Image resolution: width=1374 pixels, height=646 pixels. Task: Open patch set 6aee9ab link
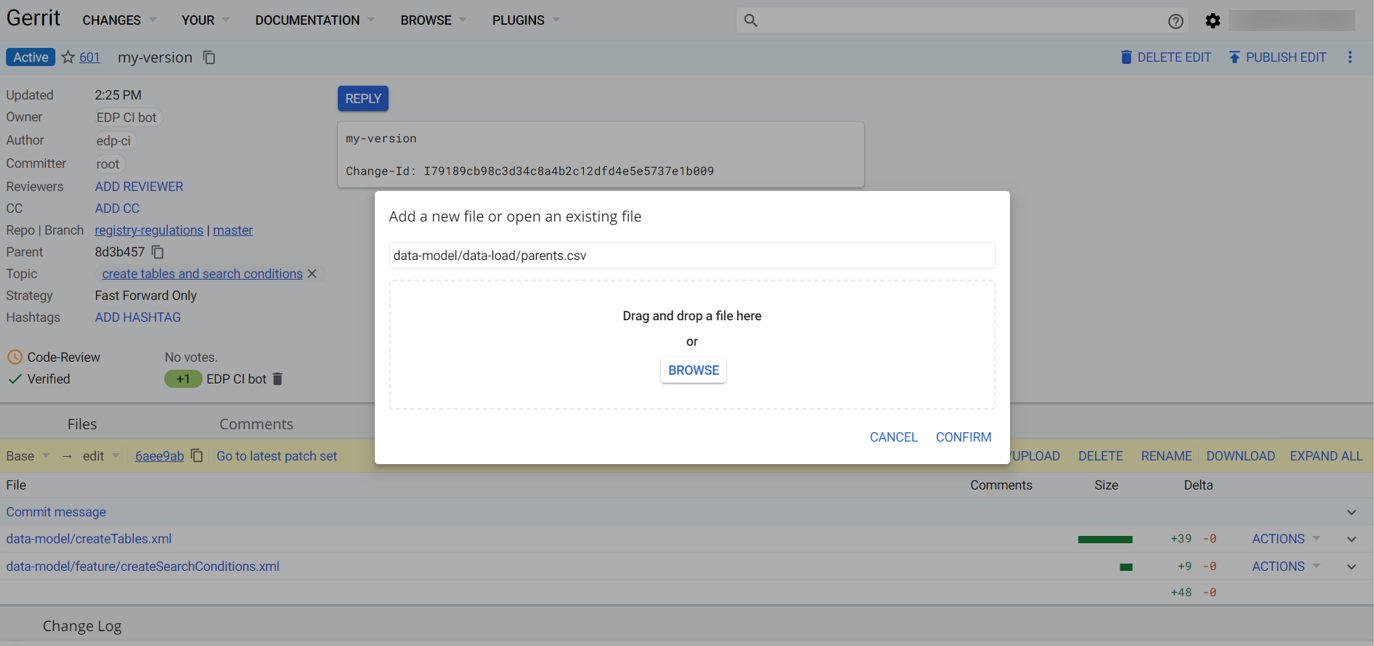tap(160, 455)
